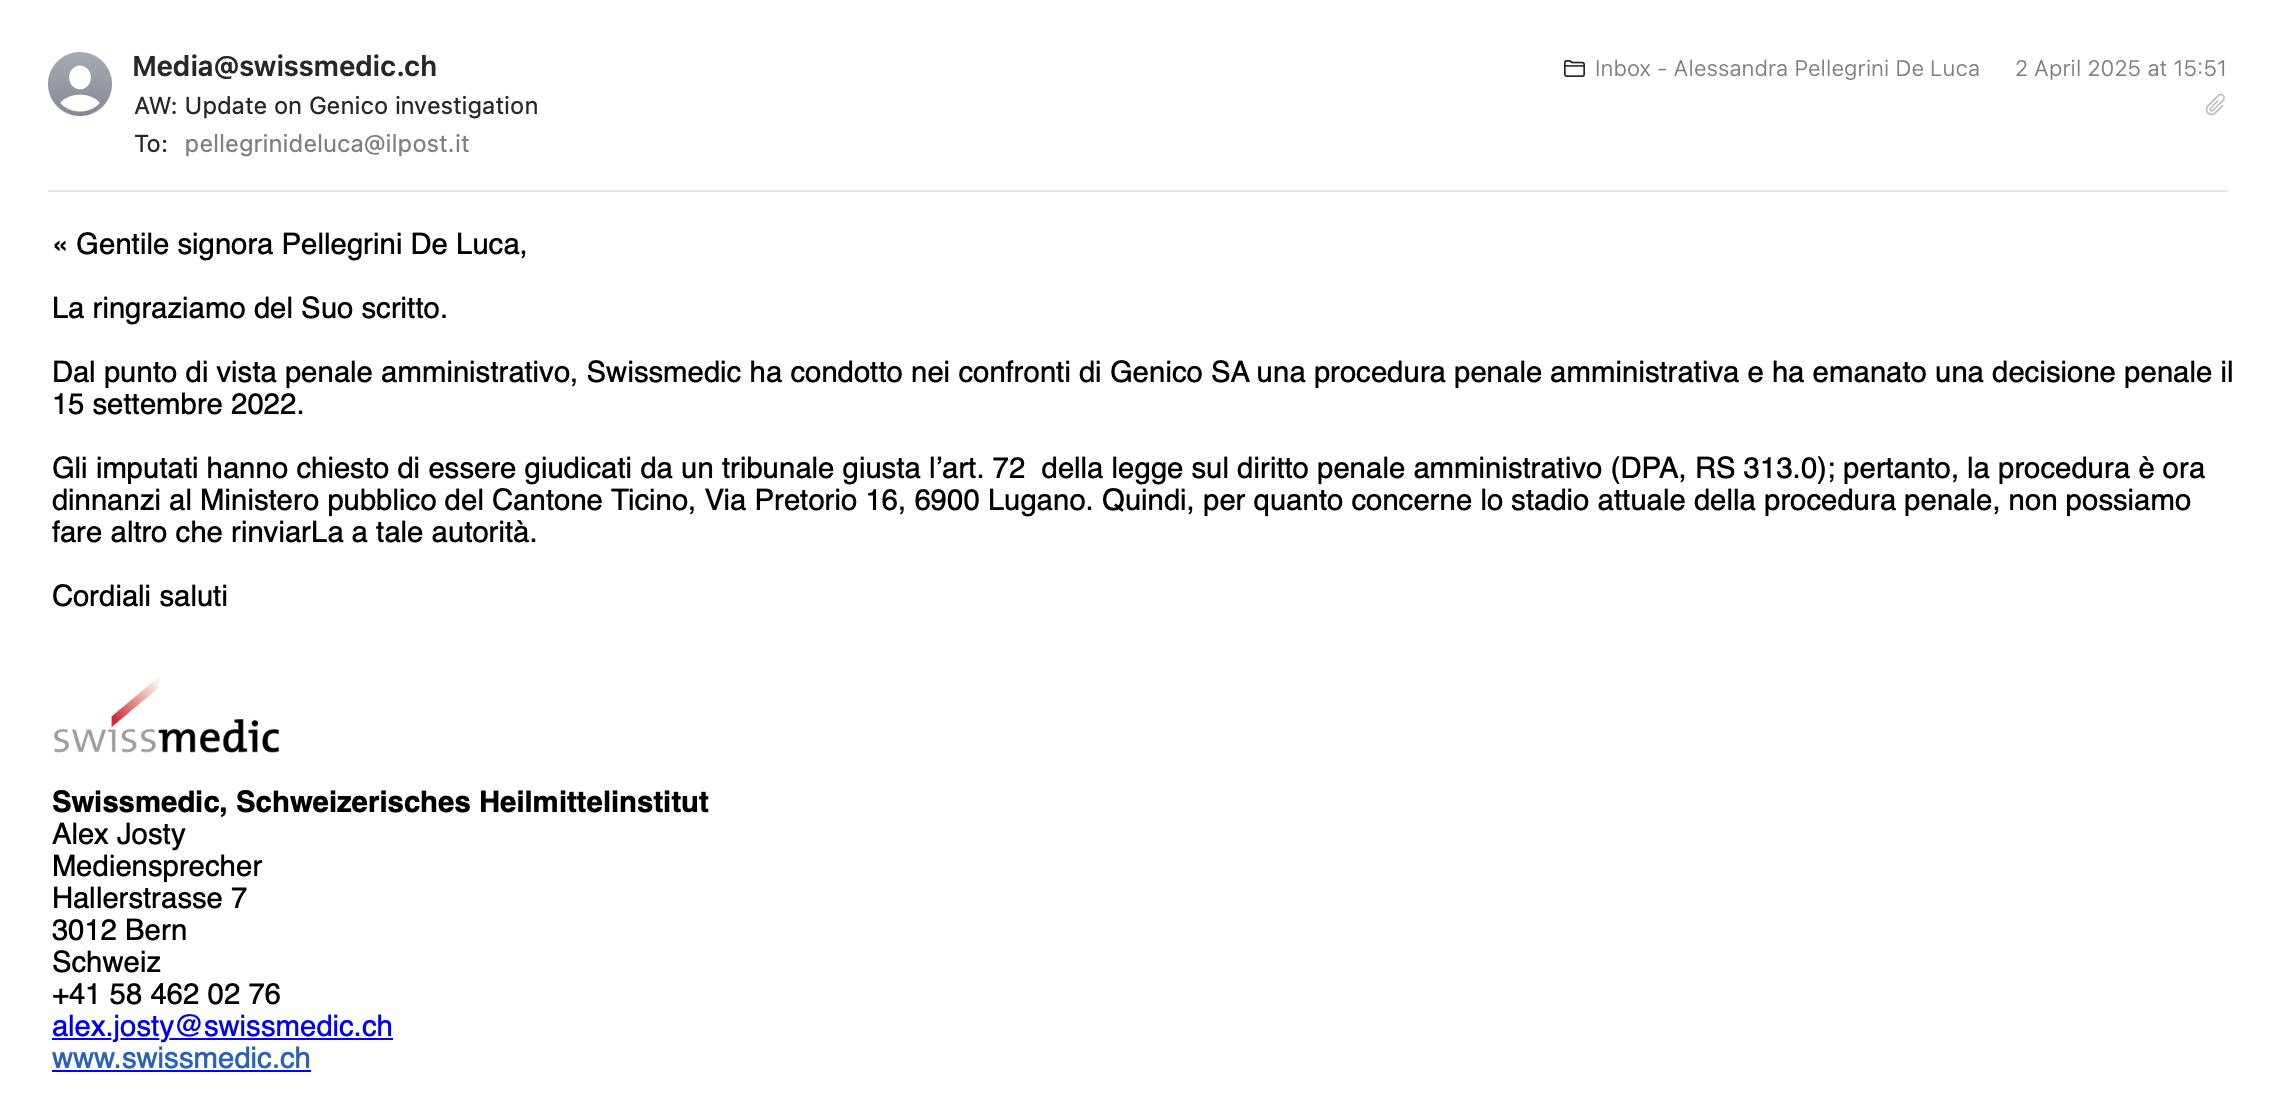The image size is (2286, 1102).
Task: Click the Swissmedic logo image
Action: (x=166, y=717)
